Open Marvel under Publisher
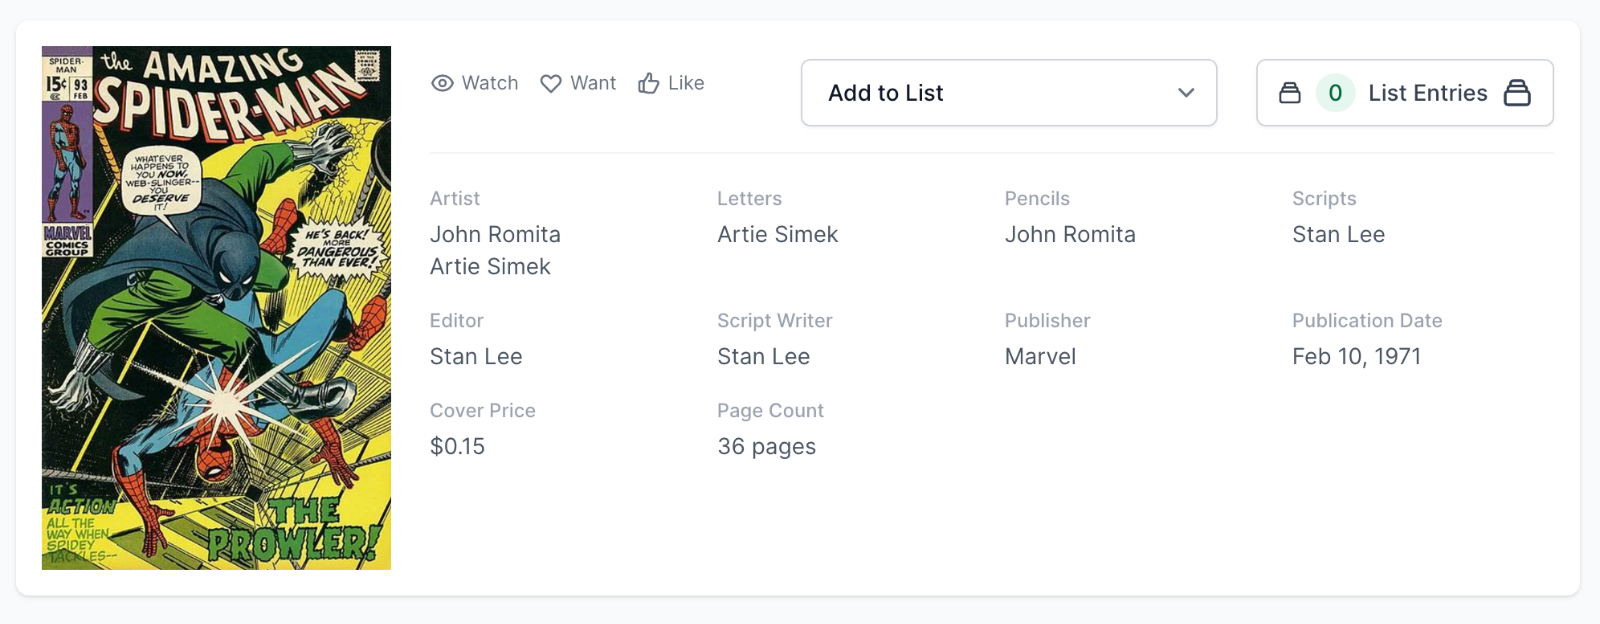 tap(1040, 356)
